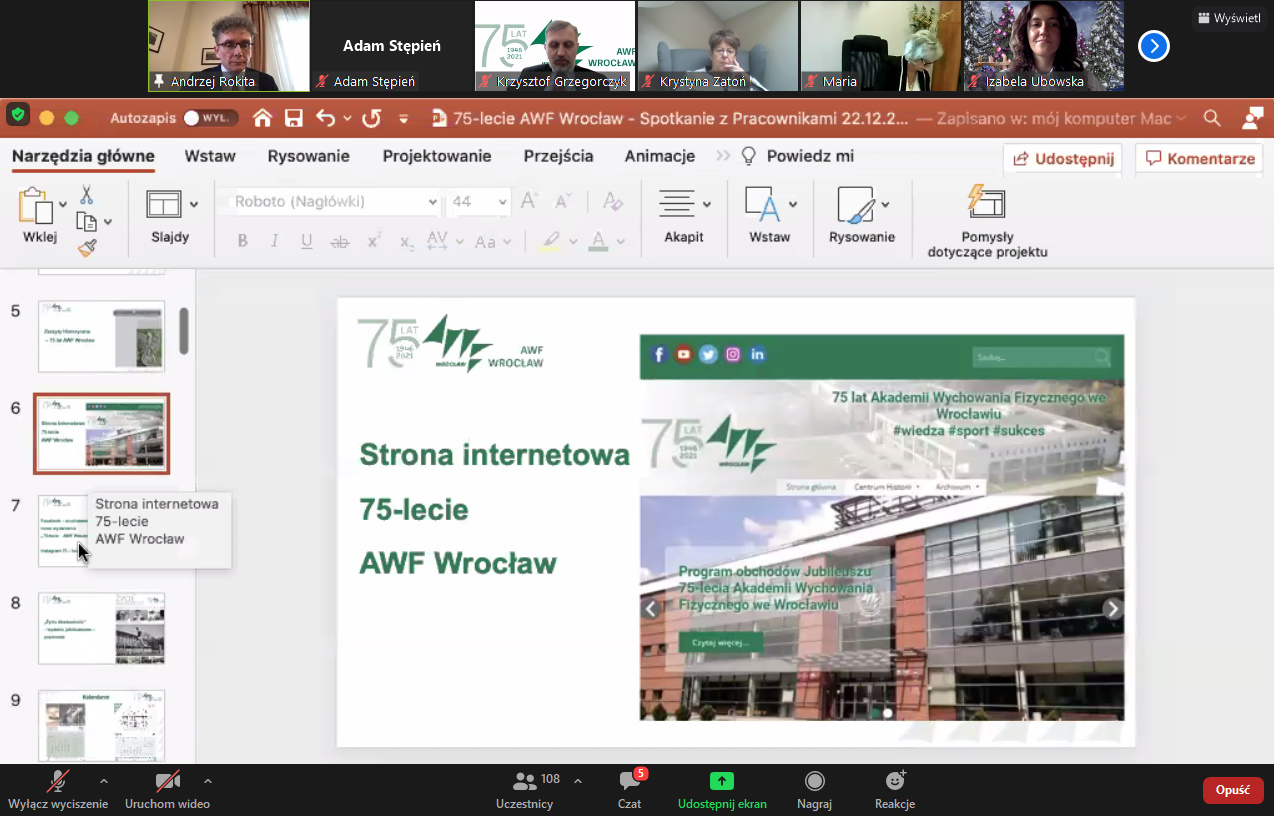Cut selection with scissors icon
The width and height of the screenshot is (1274, 816).
[x=86, y=195]
